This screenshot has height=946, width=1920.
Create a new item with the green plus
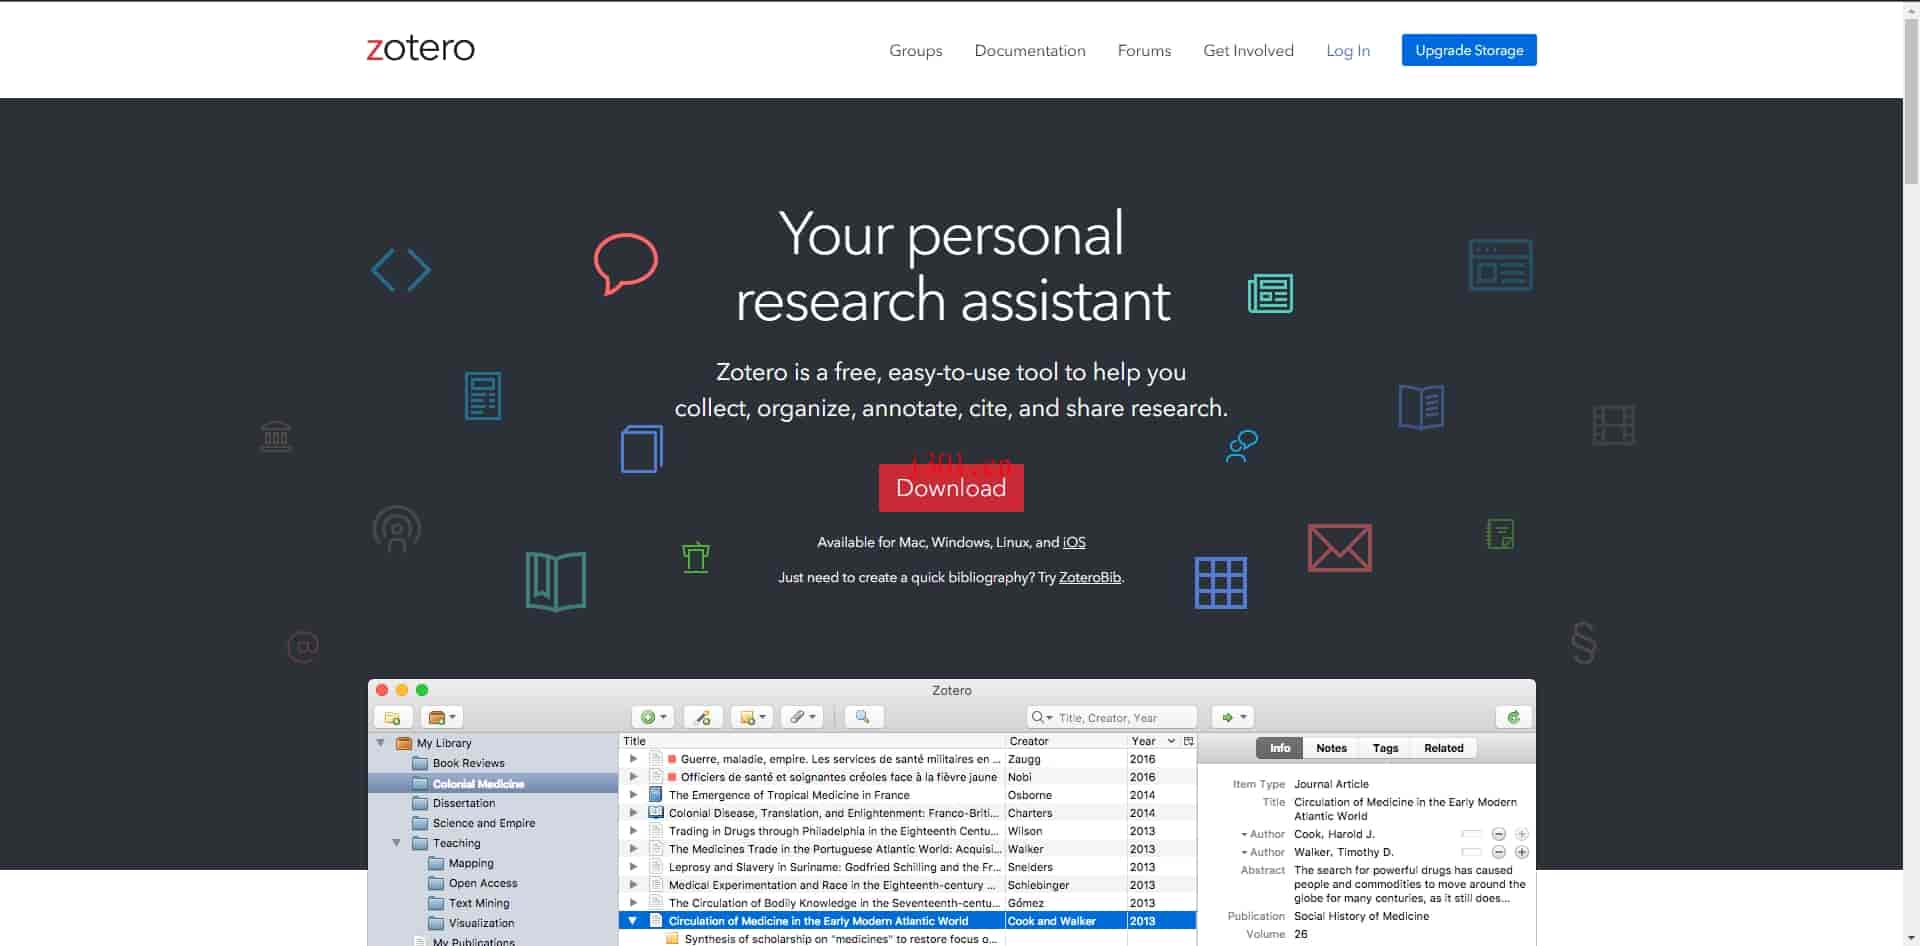648,717
